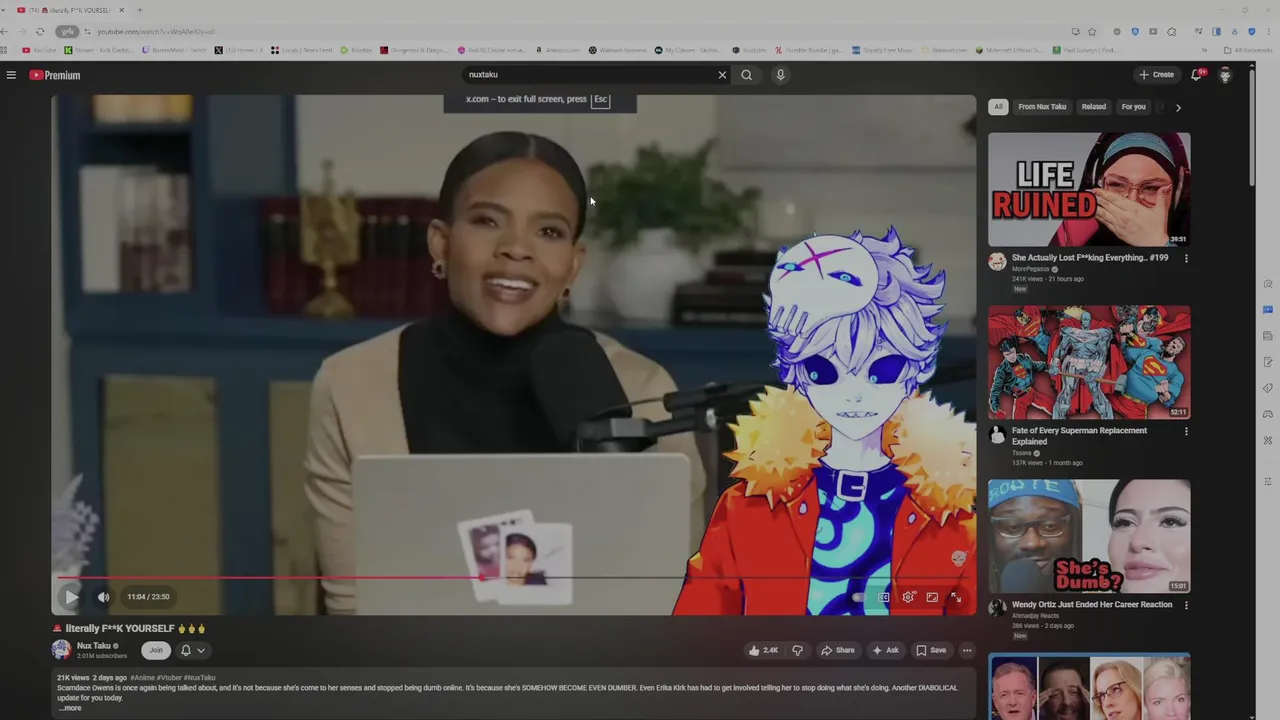Open the MorePegasus channel avatar
The image size is (1280, 720).
pyautogui.click(x=997, y=262)
